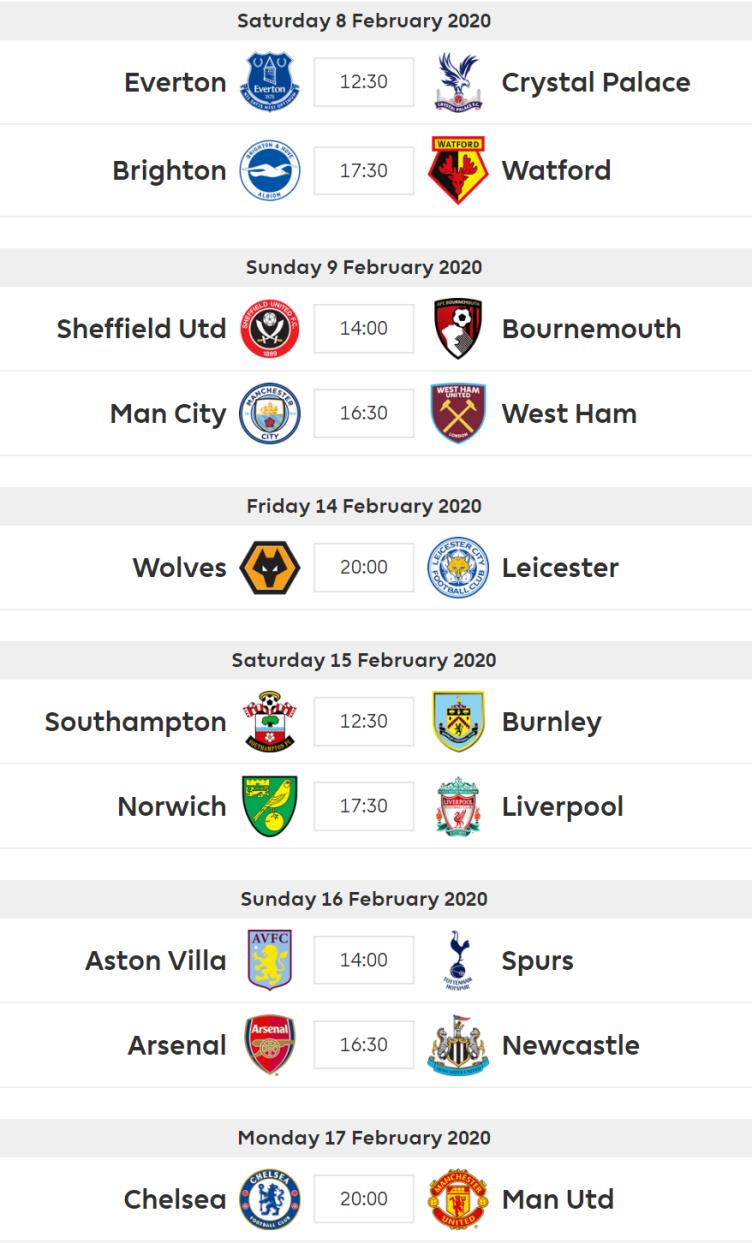Viewport: 752px width, 1243px height.
Task: Click the West Ham team name
Action: (569, 413)
